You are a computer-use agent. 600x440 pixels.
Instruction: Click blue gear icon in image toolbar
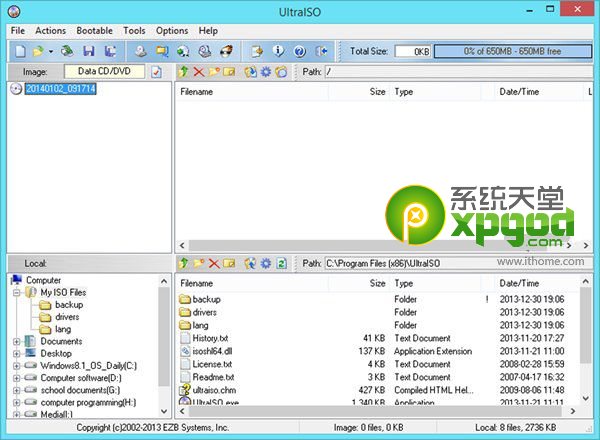pyautogui.click(x=266, y=72)
